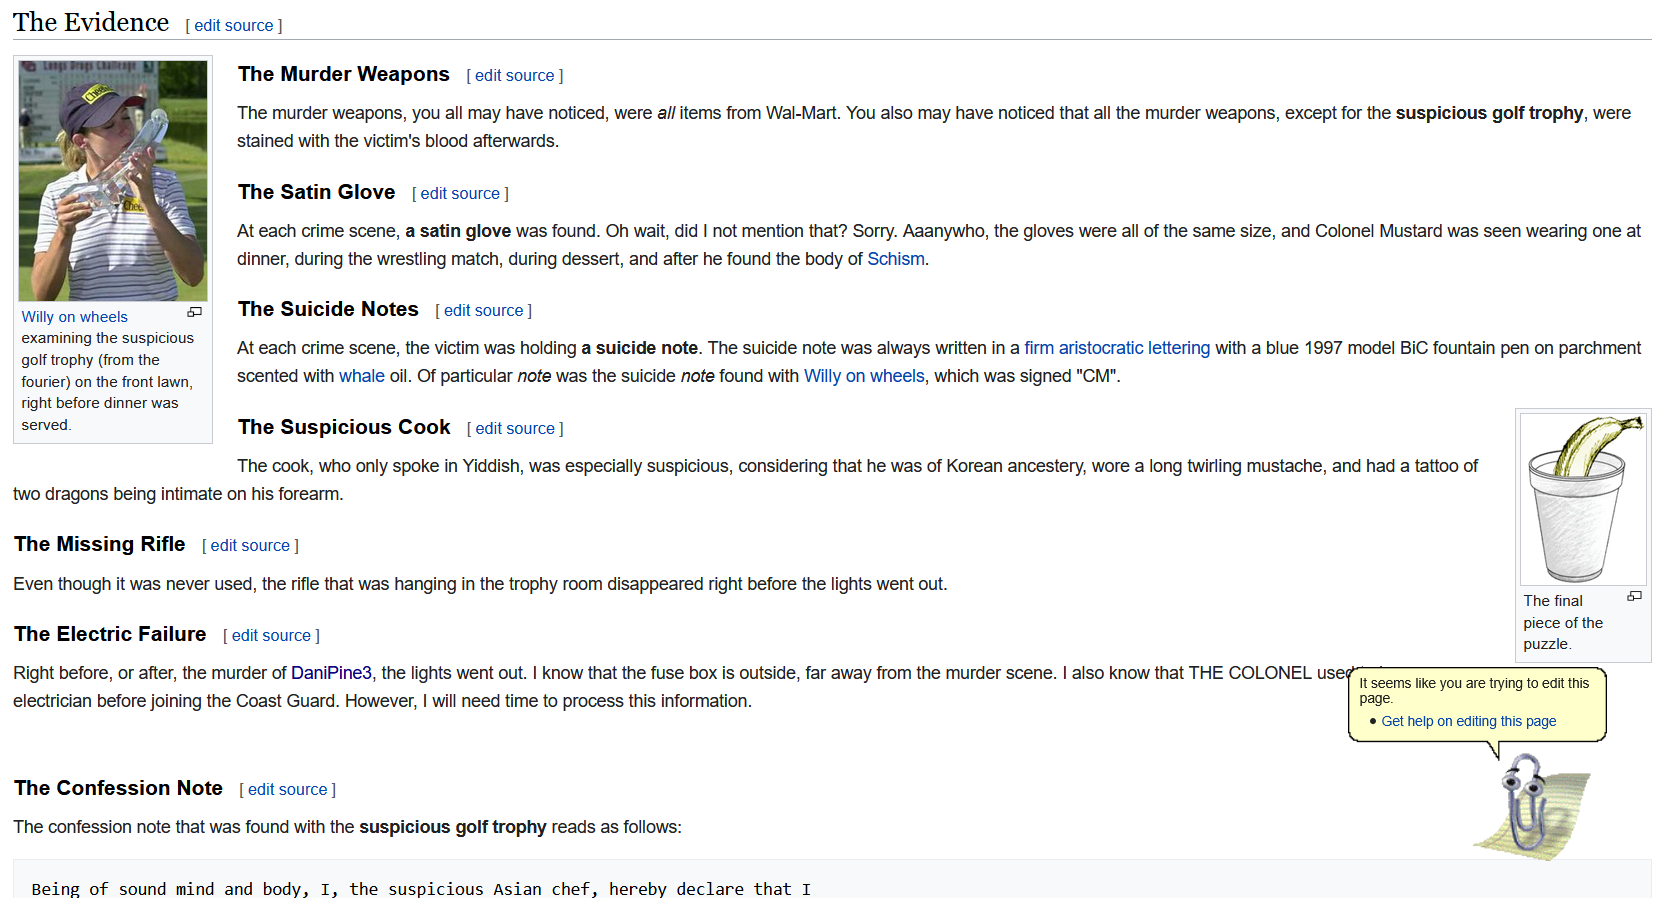Edit source of The Confession Note
The image size is (1664, 898).
[x=287, y=790]
